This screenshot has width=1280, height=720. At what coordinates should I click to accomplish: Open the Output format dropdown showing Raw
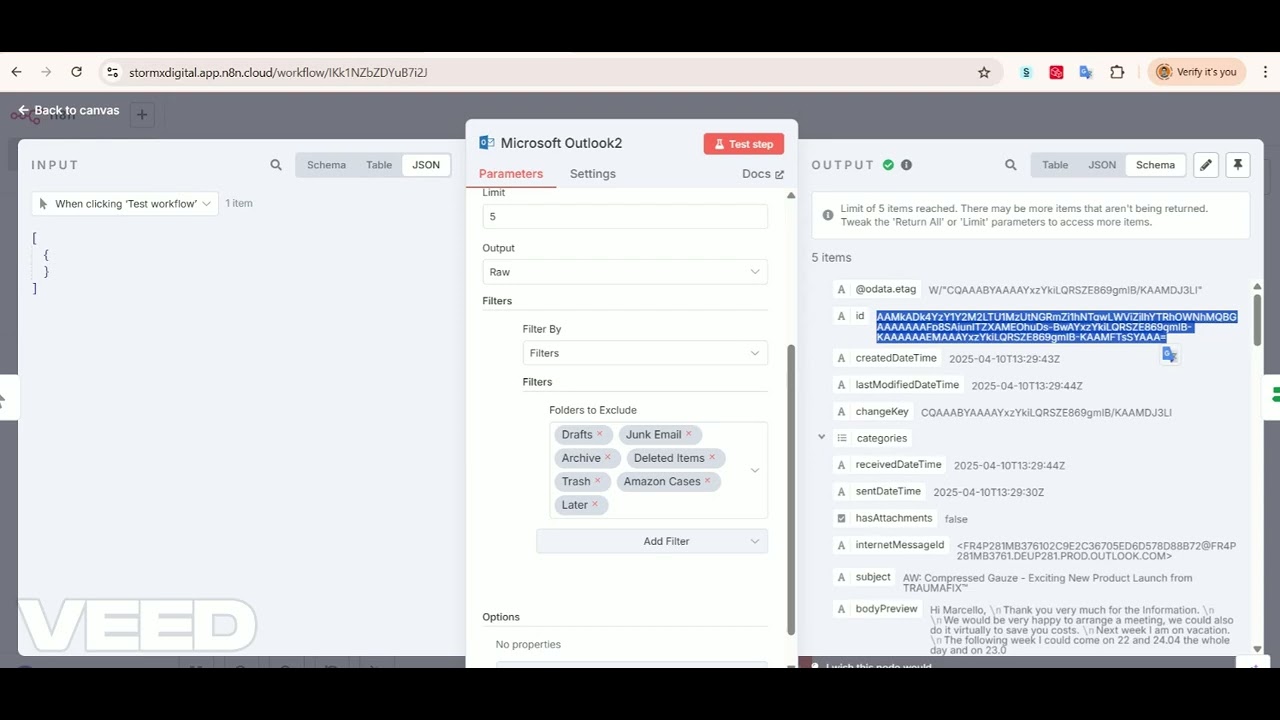click(x=625, y=272)
